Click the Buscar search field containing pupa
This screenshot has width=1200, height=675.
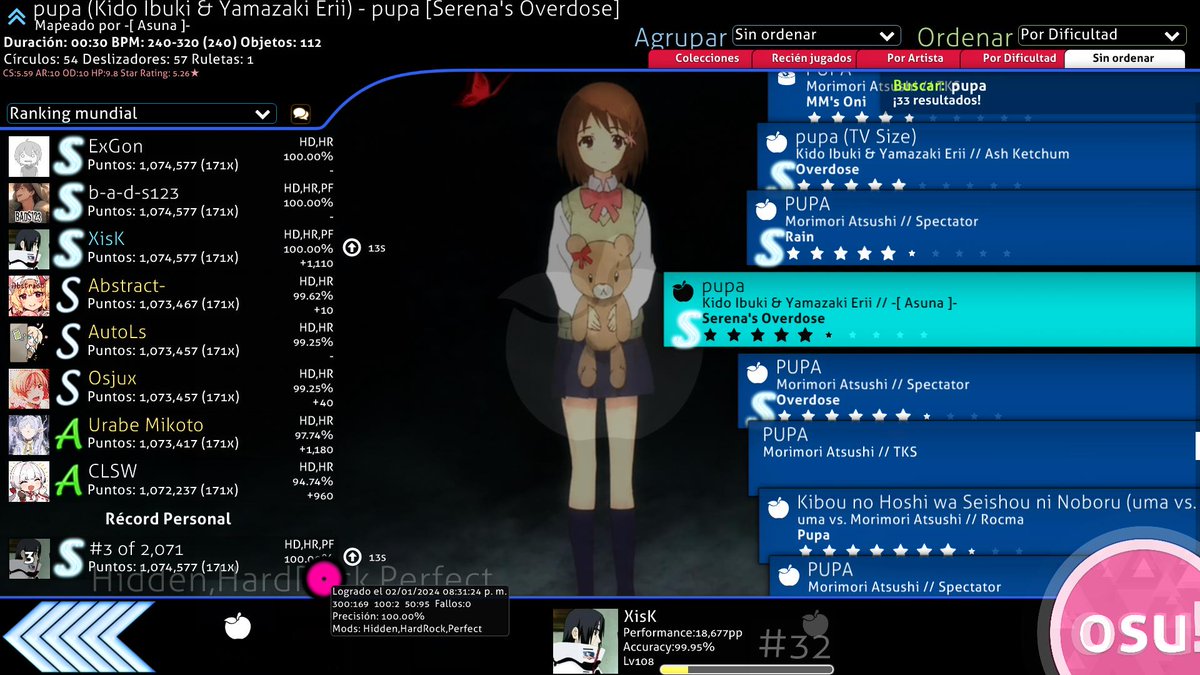click(x=940, y=86)
